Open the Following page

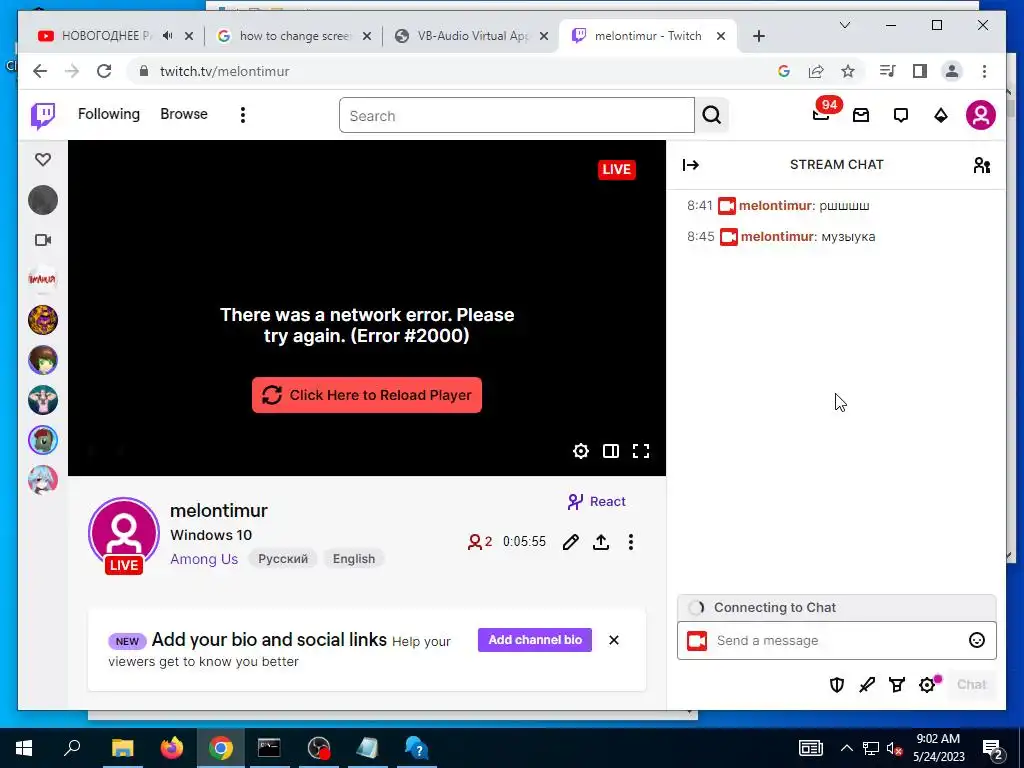(x=109, y=114)
